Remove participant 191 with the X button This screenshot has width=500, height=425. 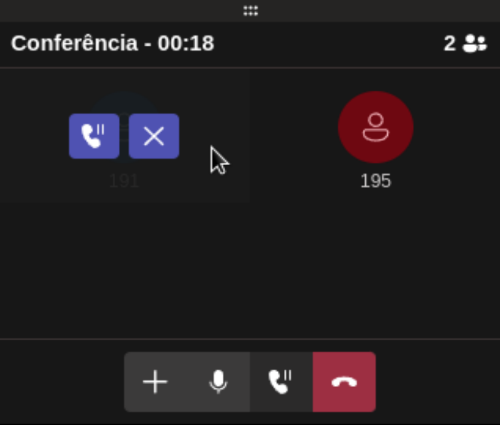[154, 136]
